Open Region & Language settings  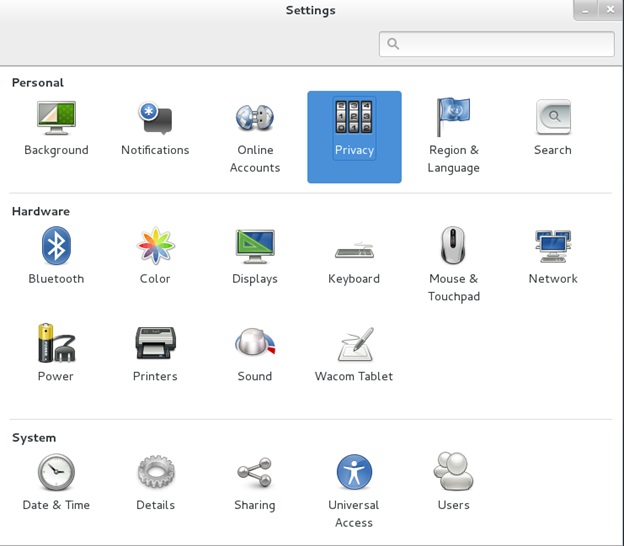453,119
